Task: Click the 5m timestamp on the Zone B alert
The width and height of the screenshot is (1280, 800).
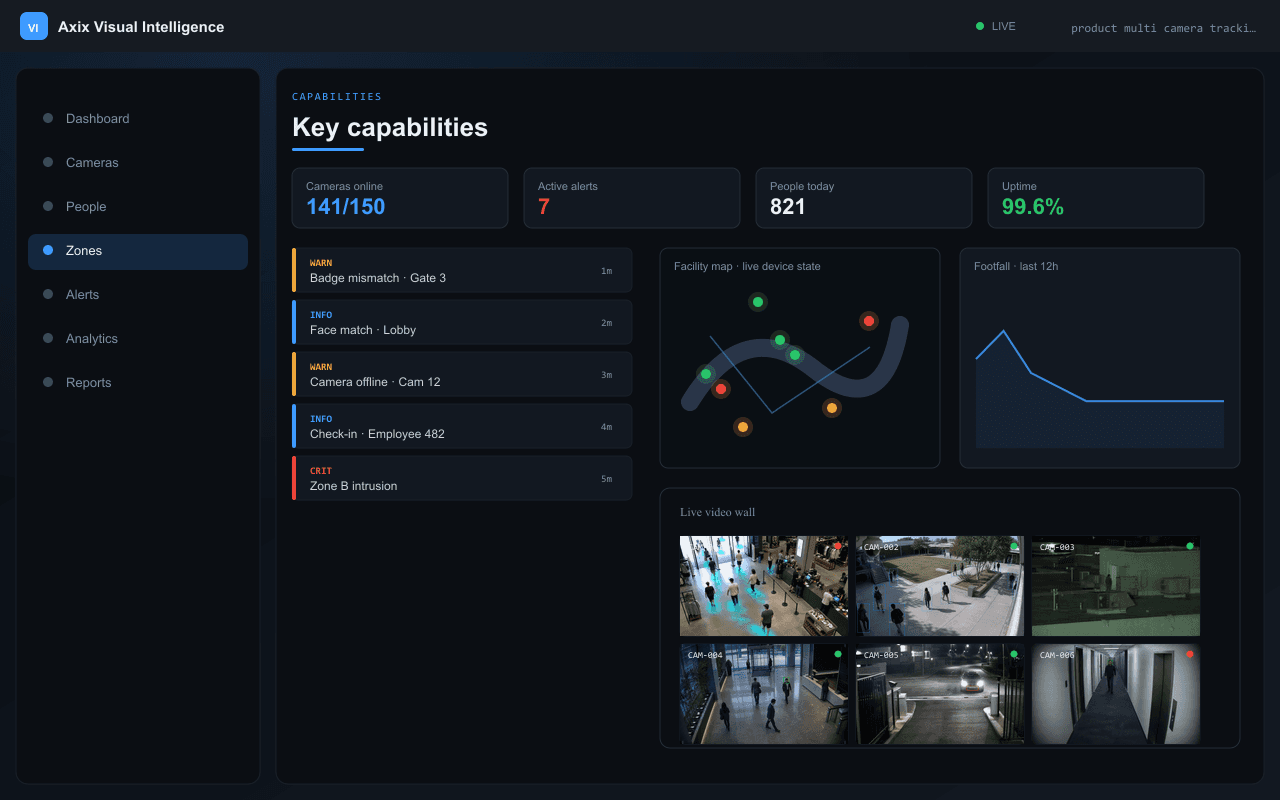Action: pos(606,479)
